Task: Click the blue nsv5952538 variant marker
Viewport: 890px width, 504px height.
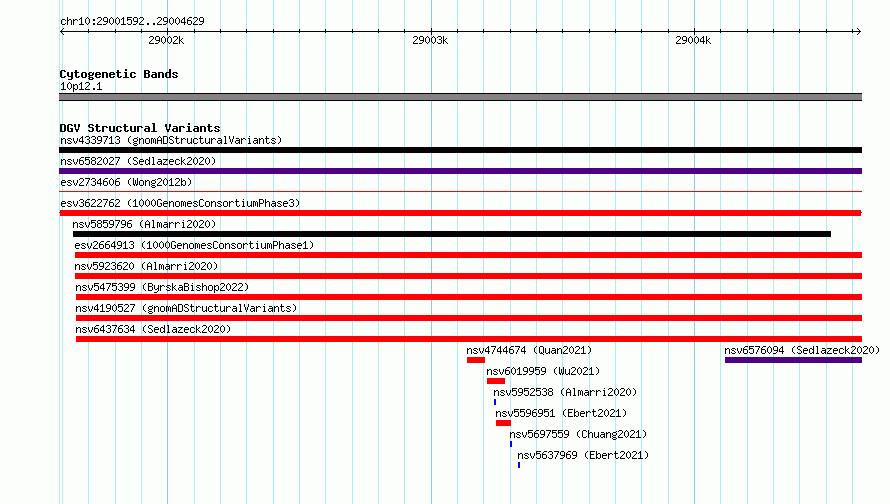Action: (495, 402)
